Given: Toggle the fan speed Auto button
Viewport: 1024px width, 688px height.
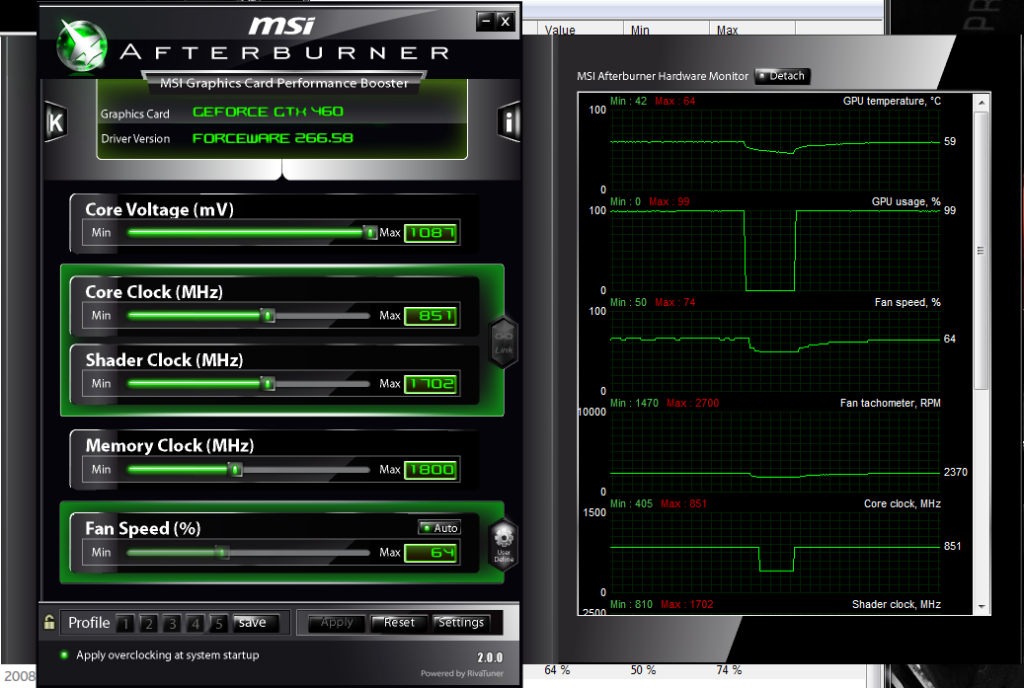Looking at the screenshot, I should click(440, 528).
